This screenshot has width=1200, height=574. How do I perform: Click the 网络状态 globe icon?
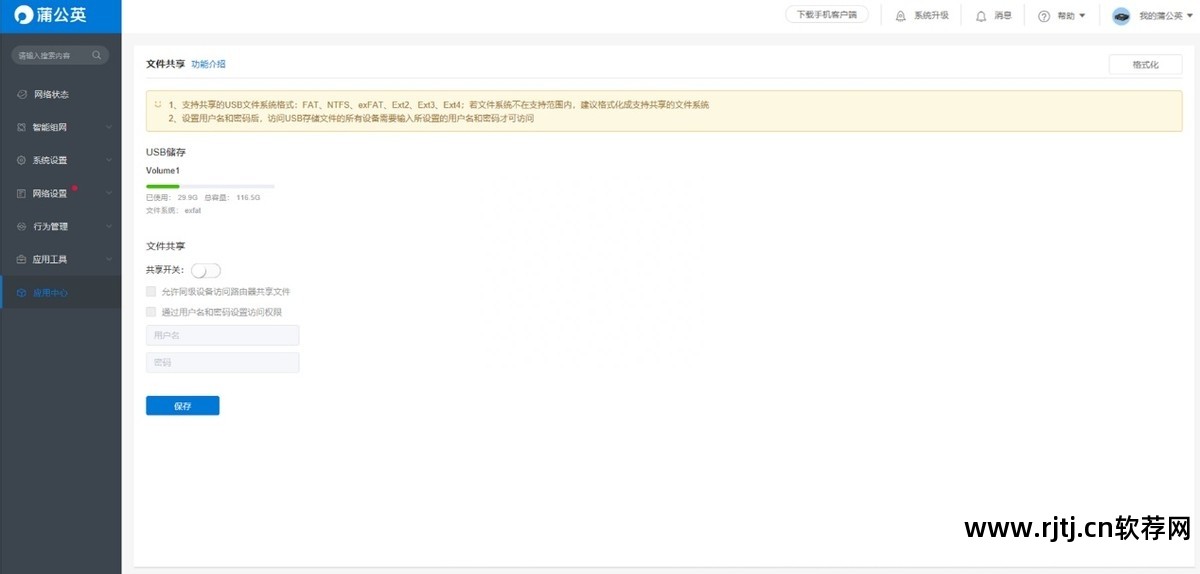(x=22, y=94)
